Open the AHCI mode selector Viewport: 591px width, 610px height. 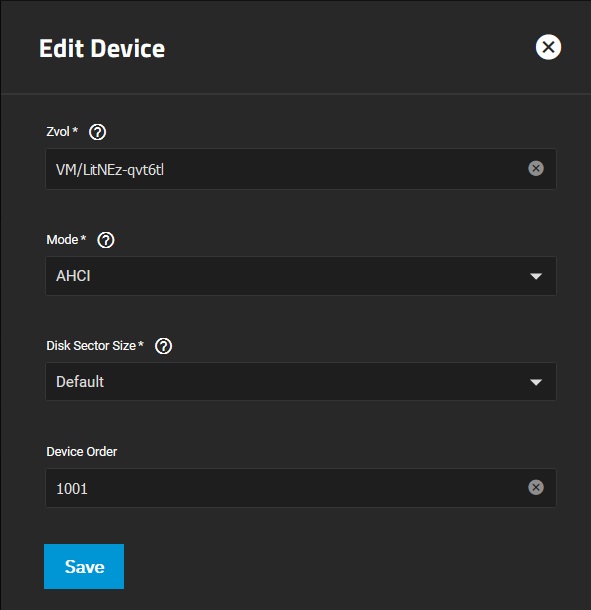(301, 276)
